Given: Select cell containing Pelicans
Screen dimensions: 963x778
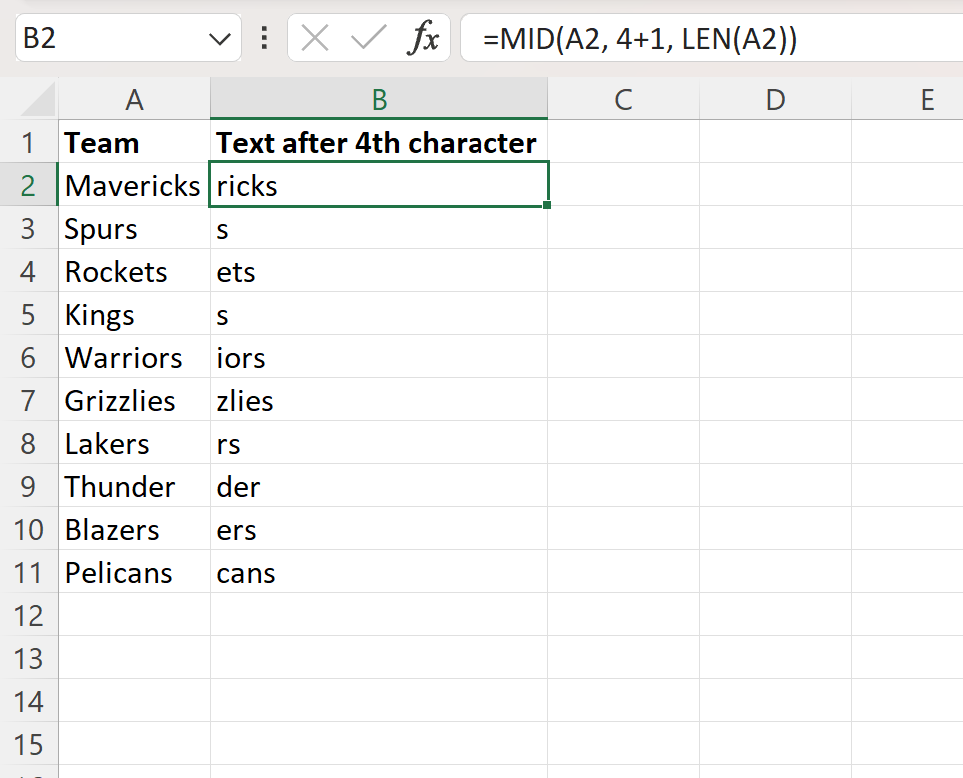Looking at the screenshot, I should tap(135, 572).
